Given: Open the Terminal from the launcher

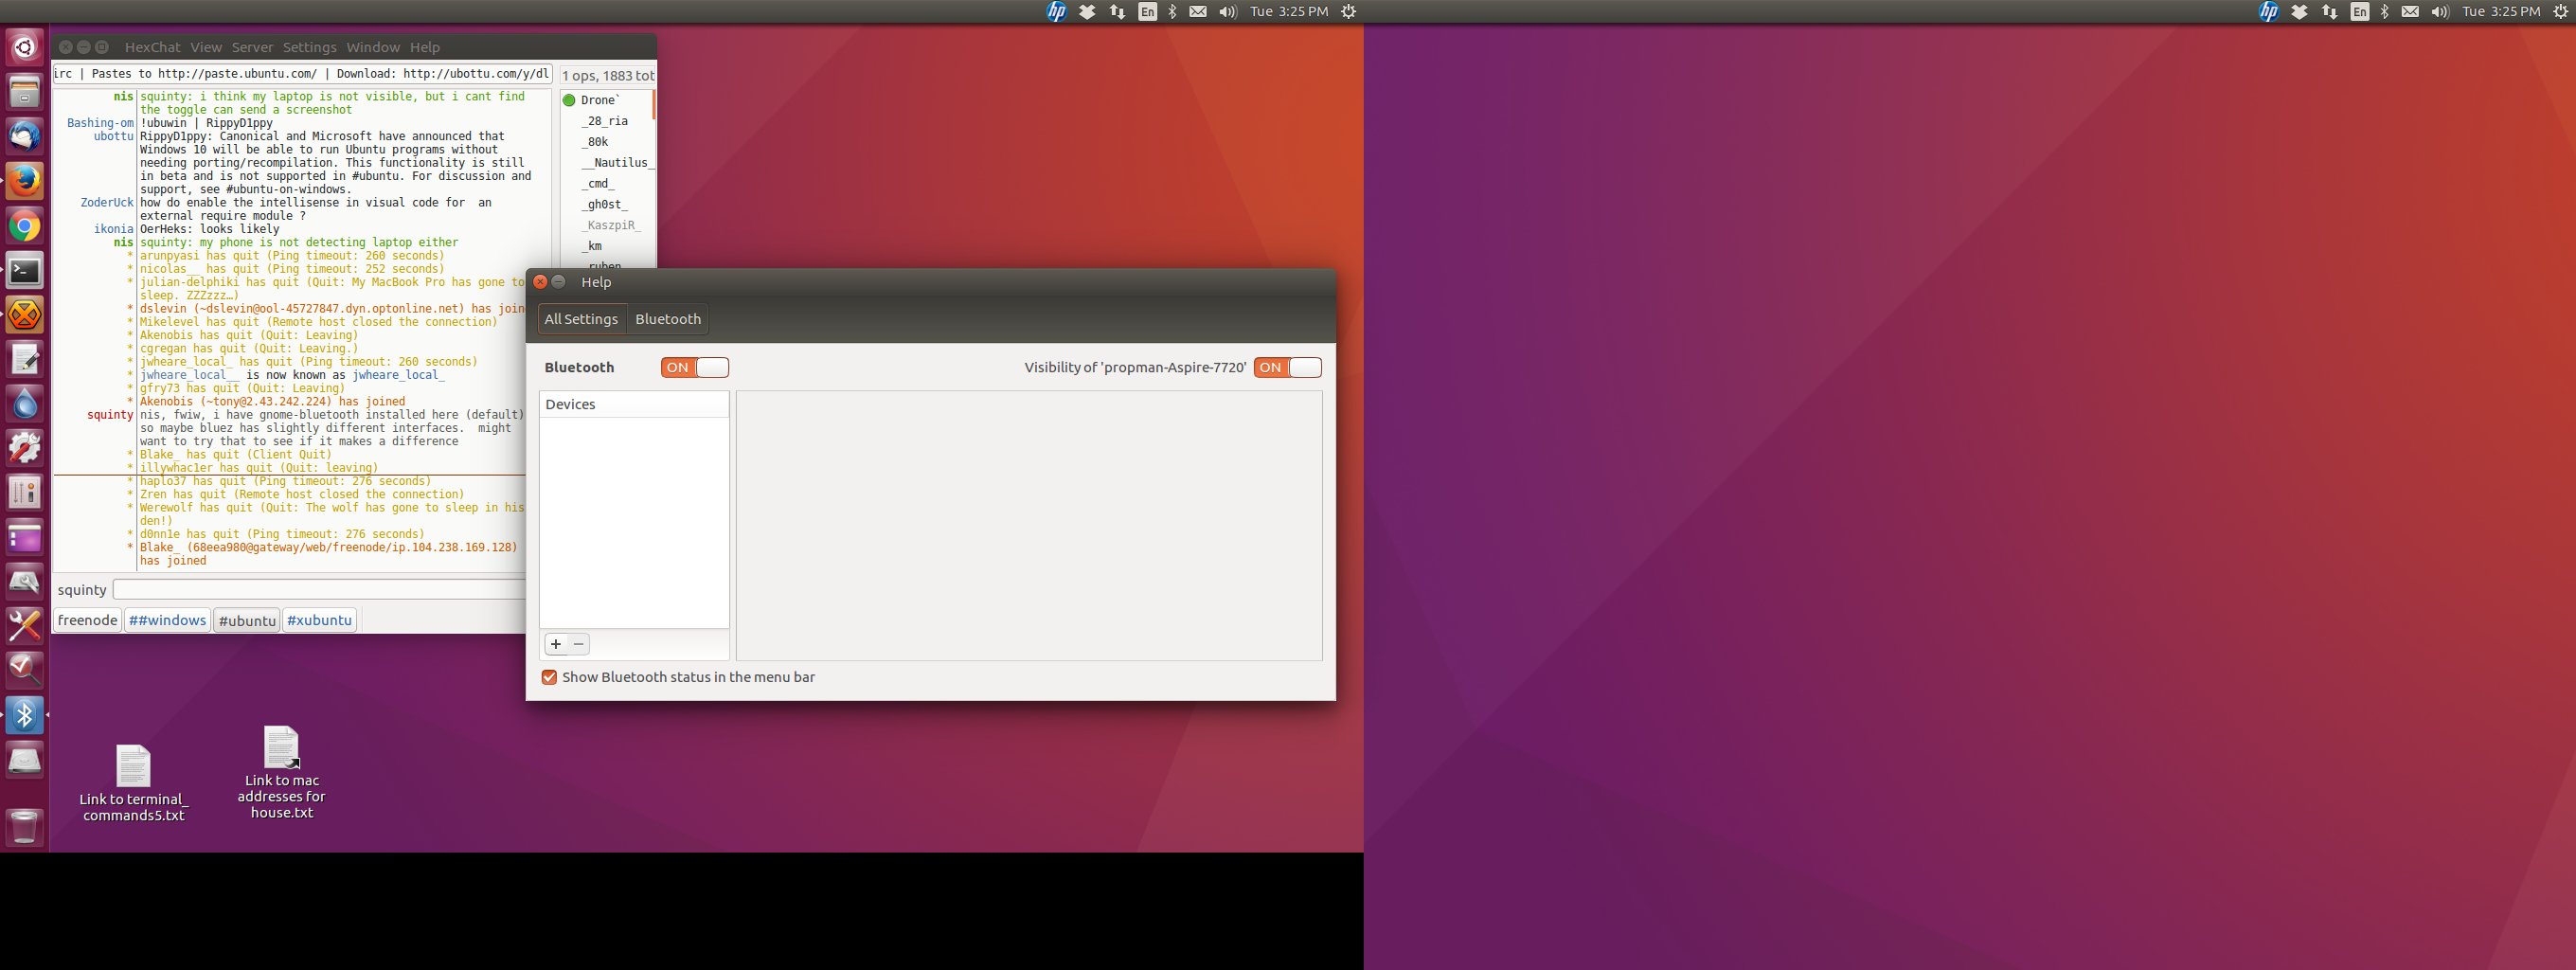Looking at the screenshot, I should pos(24,270).
